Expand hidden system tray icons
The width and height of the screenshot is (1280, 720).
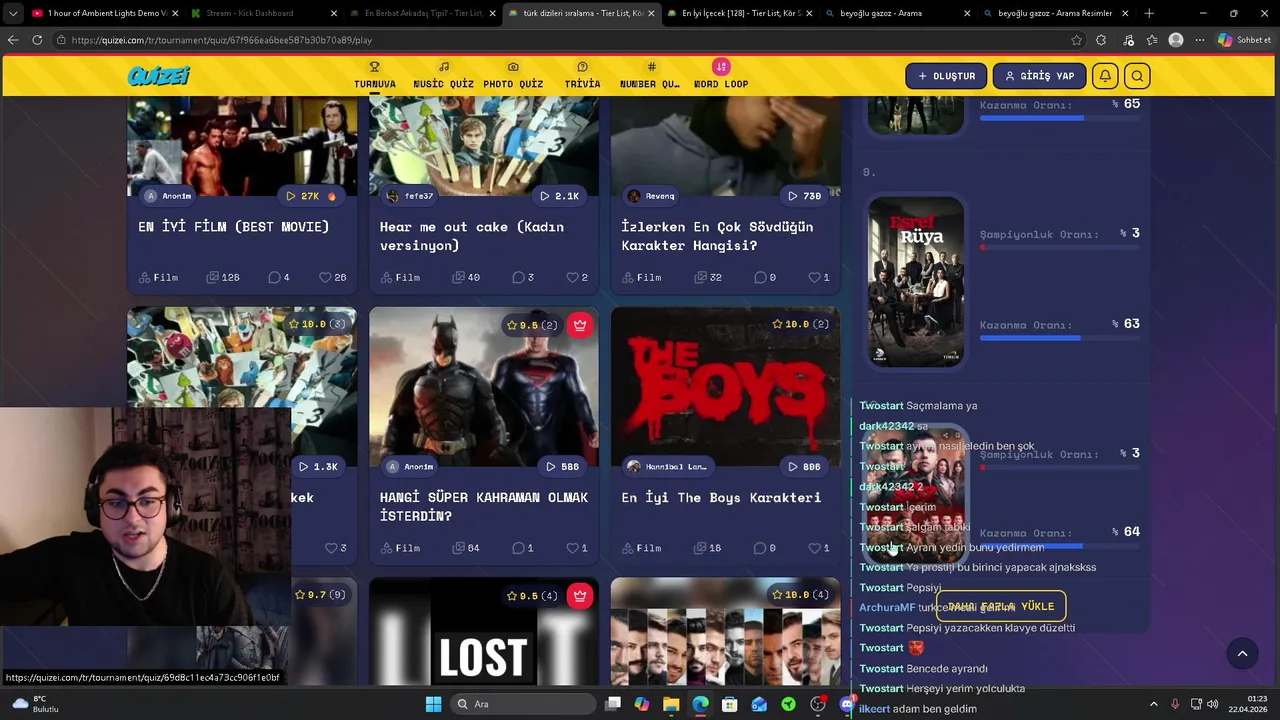1153,704
